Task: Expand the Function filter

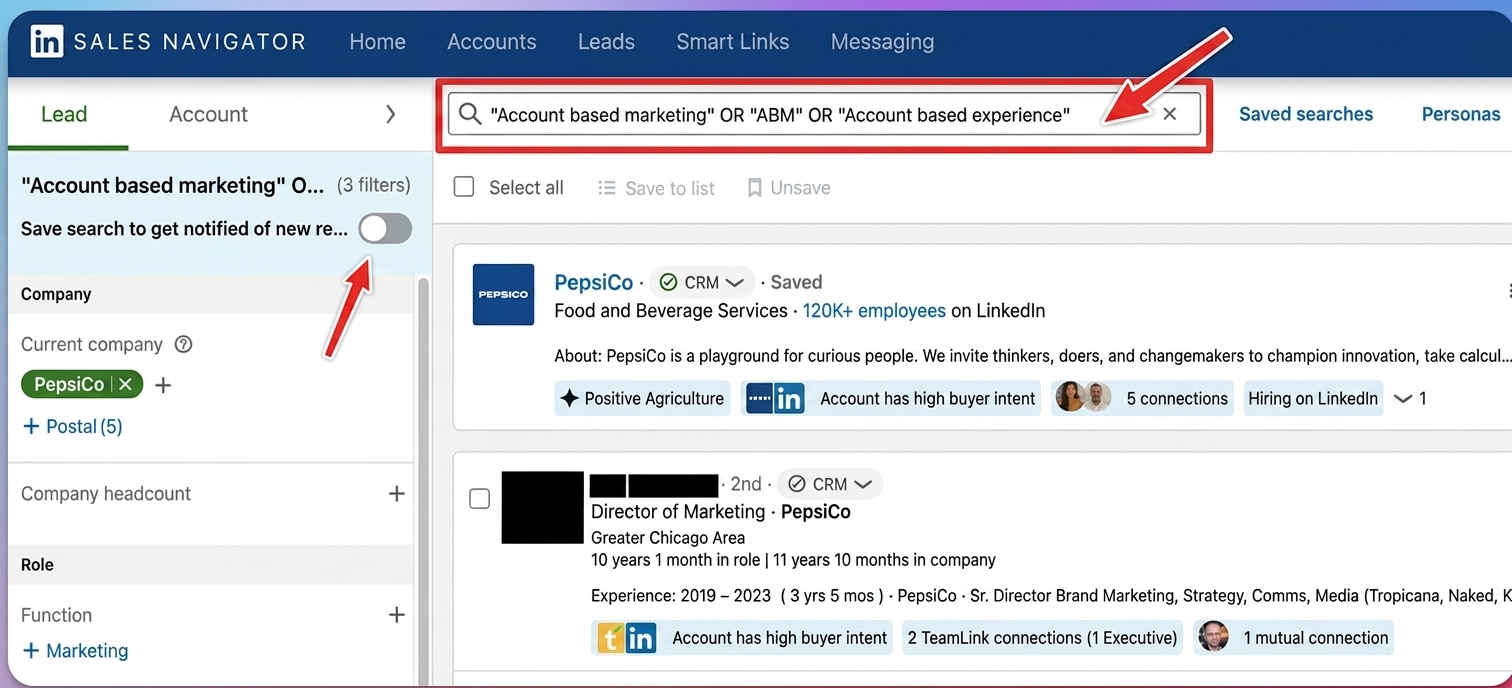Action: [397, 615]
